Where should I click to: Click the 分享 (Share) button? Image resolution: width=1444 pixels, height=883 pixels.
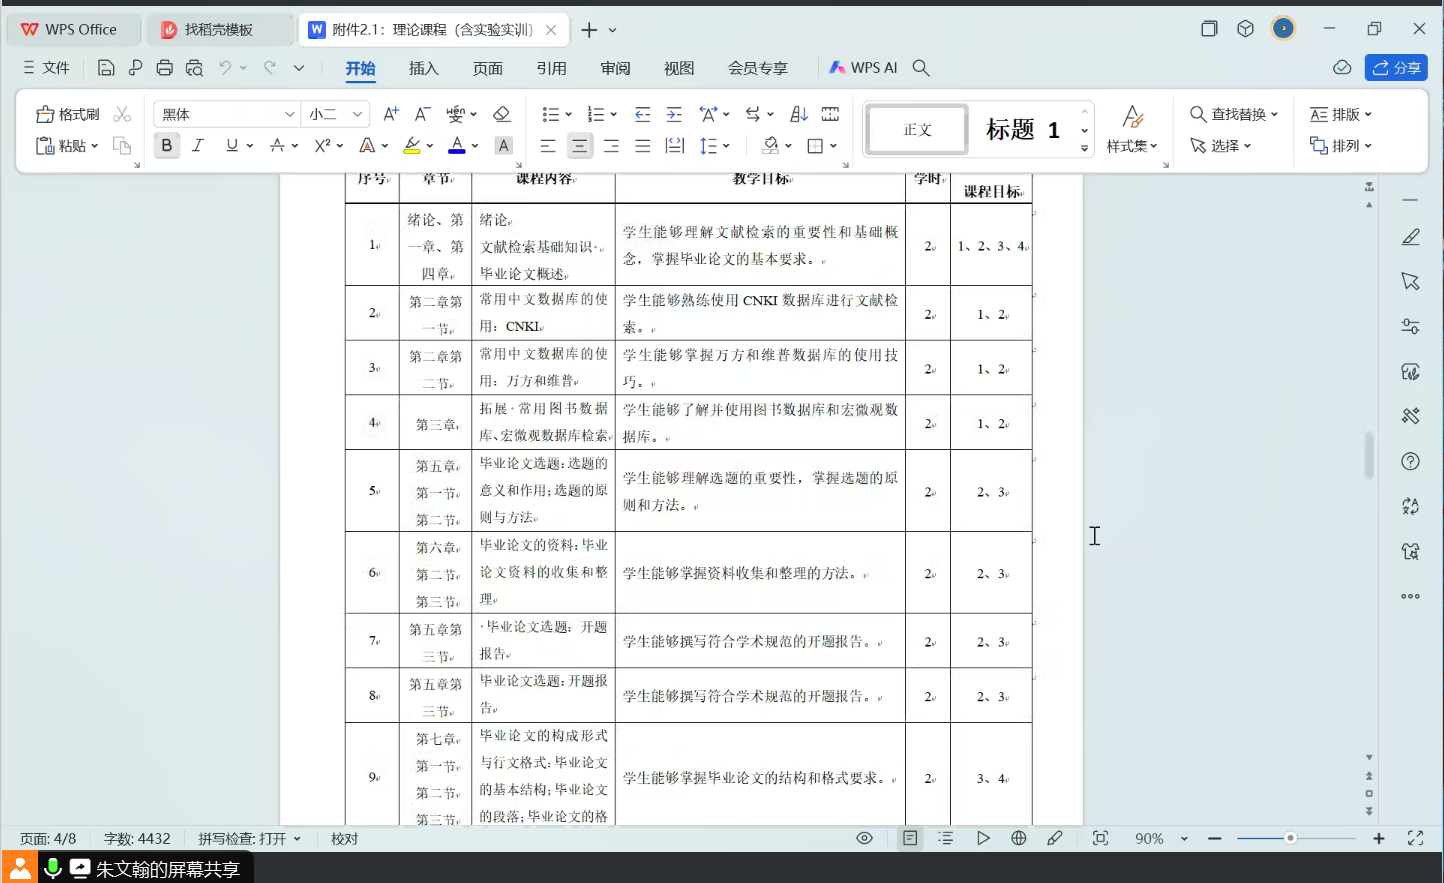1396,68
